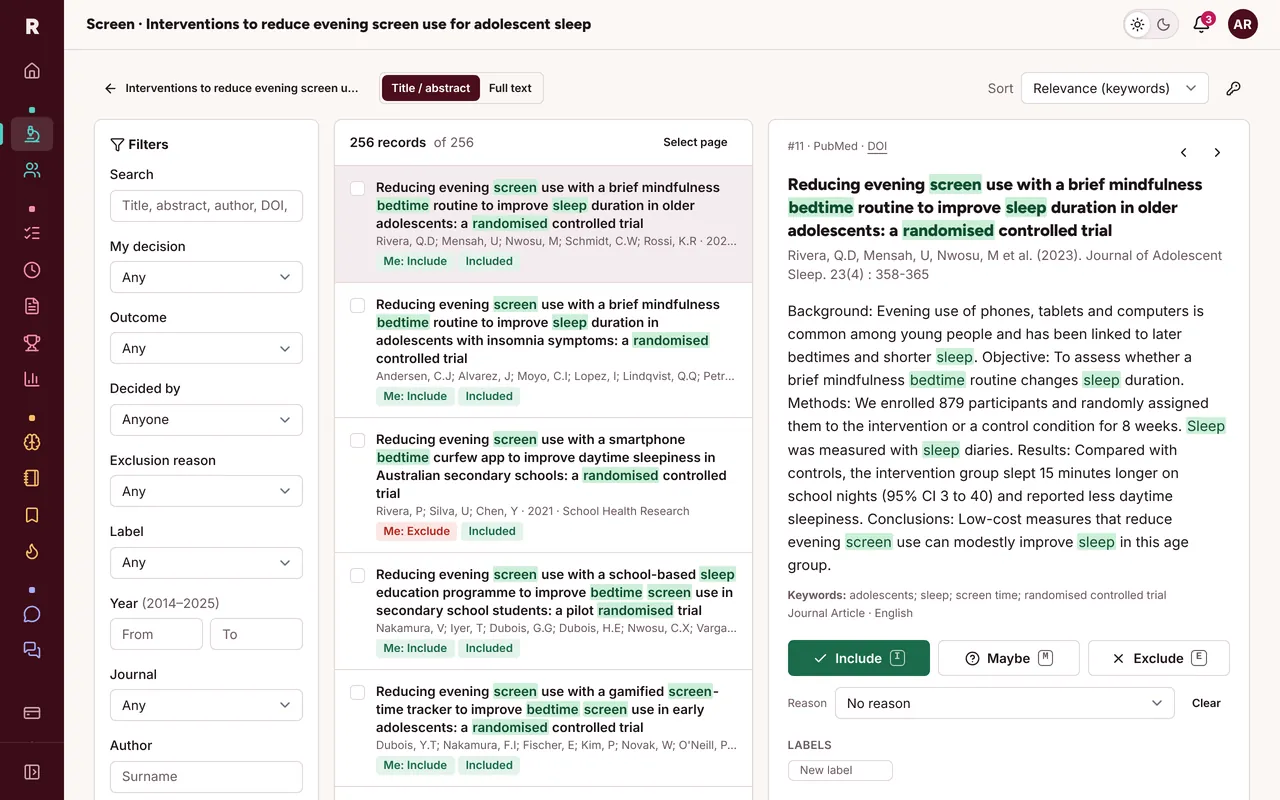The image size is (1280, 800).
Task: Open notifications bell with badge 3
Action: tap(1202, 25)
